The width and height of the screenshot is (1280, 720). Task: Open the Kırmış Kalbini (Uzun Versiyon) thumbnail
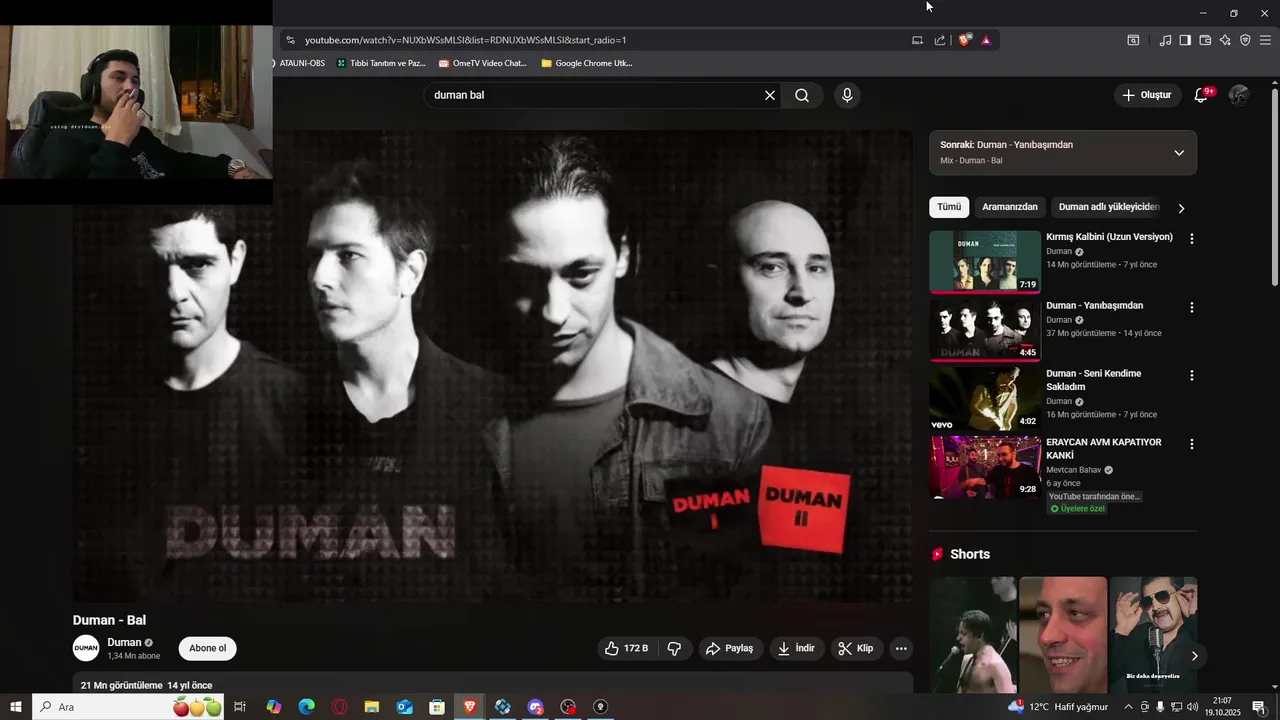point(985,262)
